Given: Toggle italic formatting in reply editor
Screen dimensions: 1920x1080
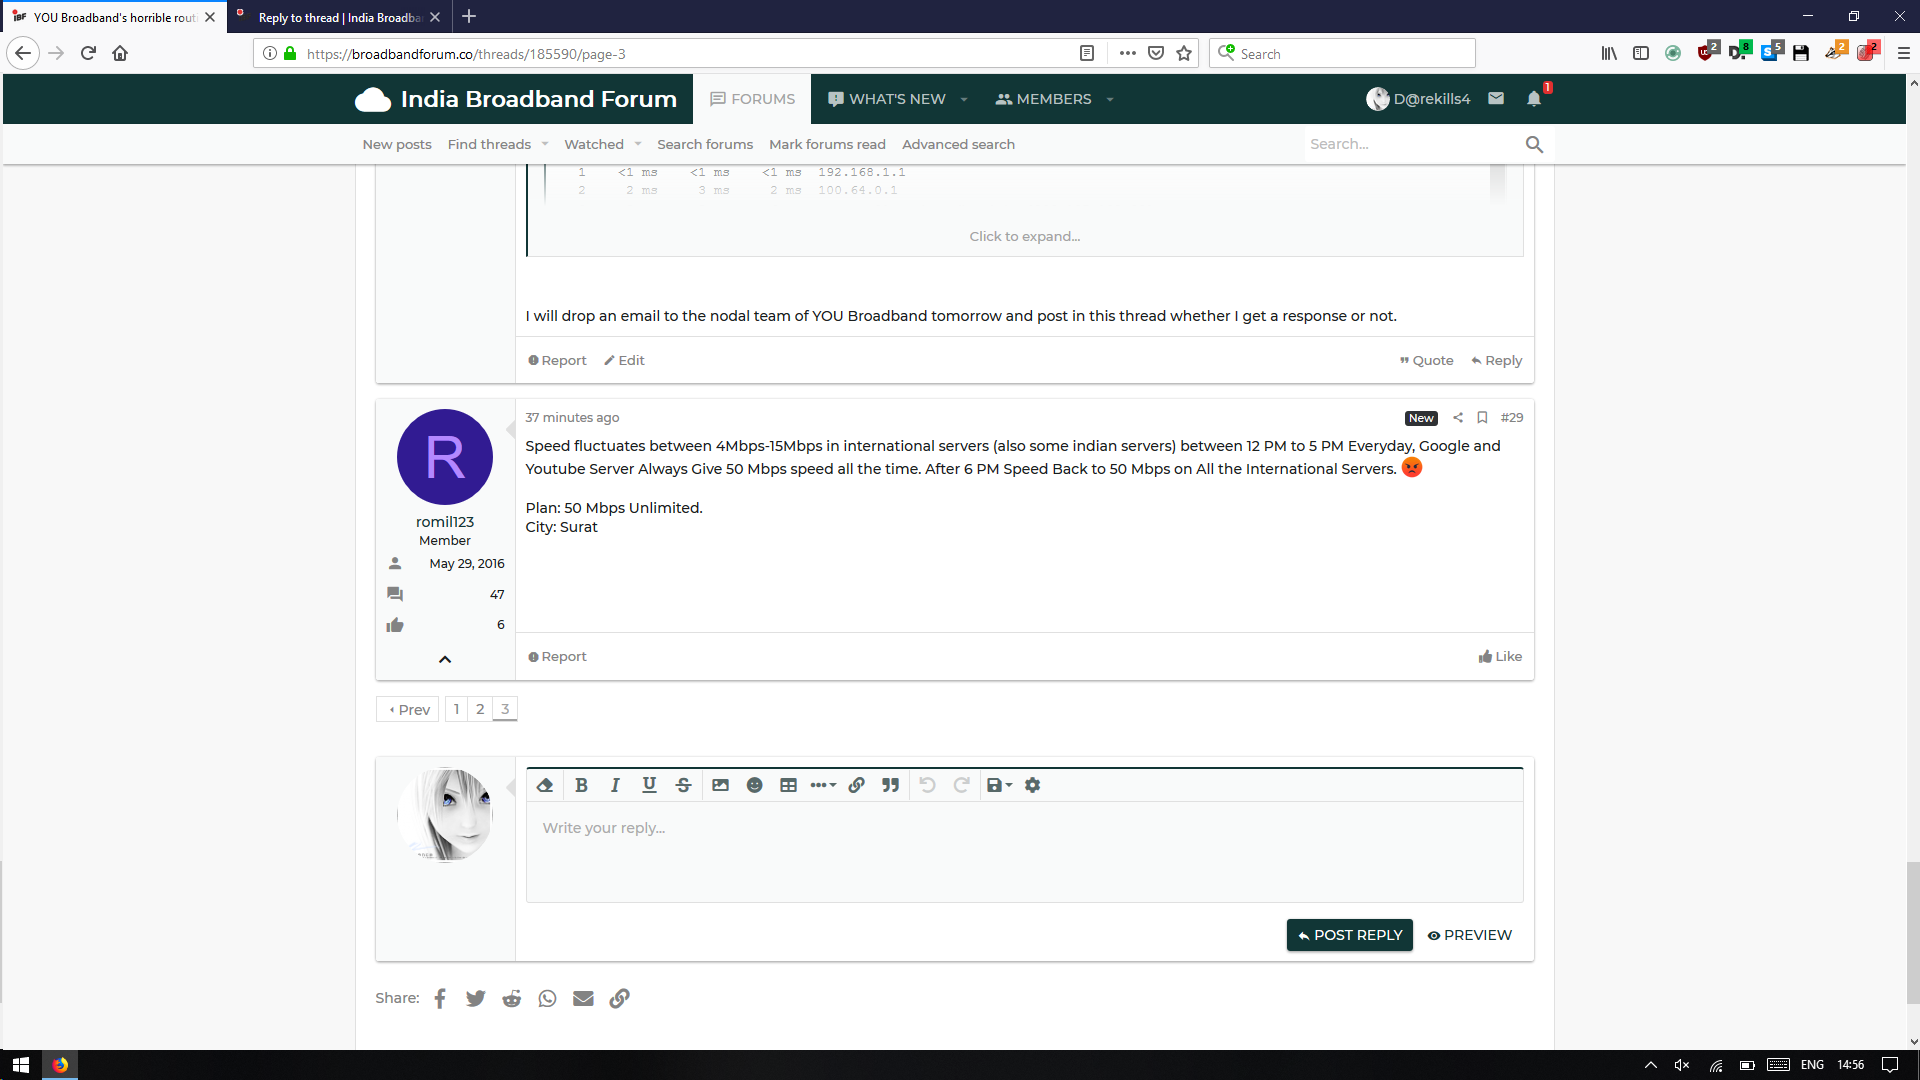Looking at the screenshot, I should 615,786.
